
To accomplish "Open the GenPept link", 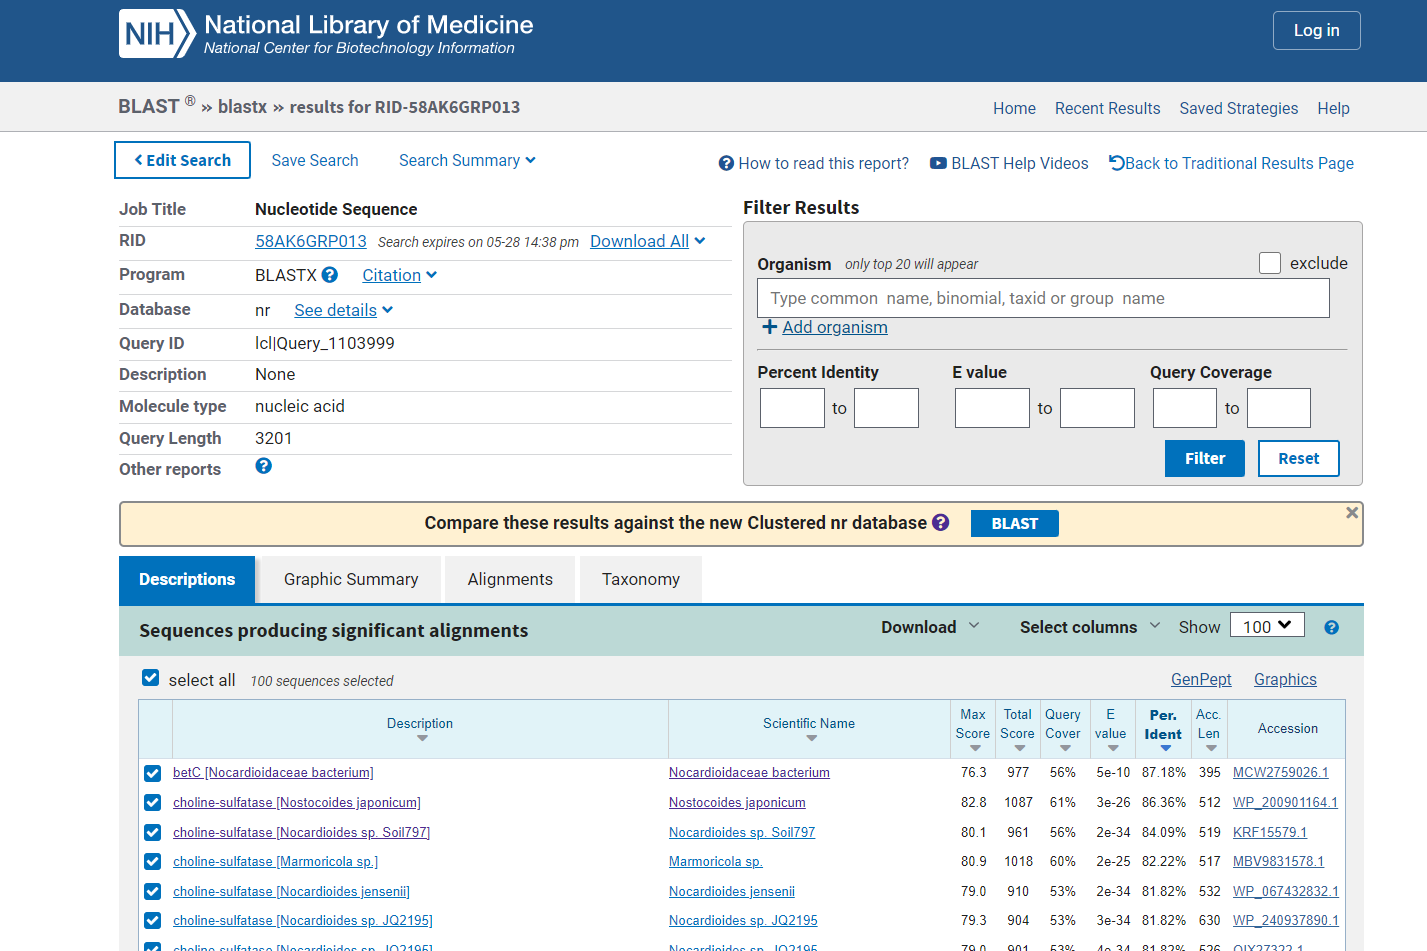I will [x=1201, y=679].
